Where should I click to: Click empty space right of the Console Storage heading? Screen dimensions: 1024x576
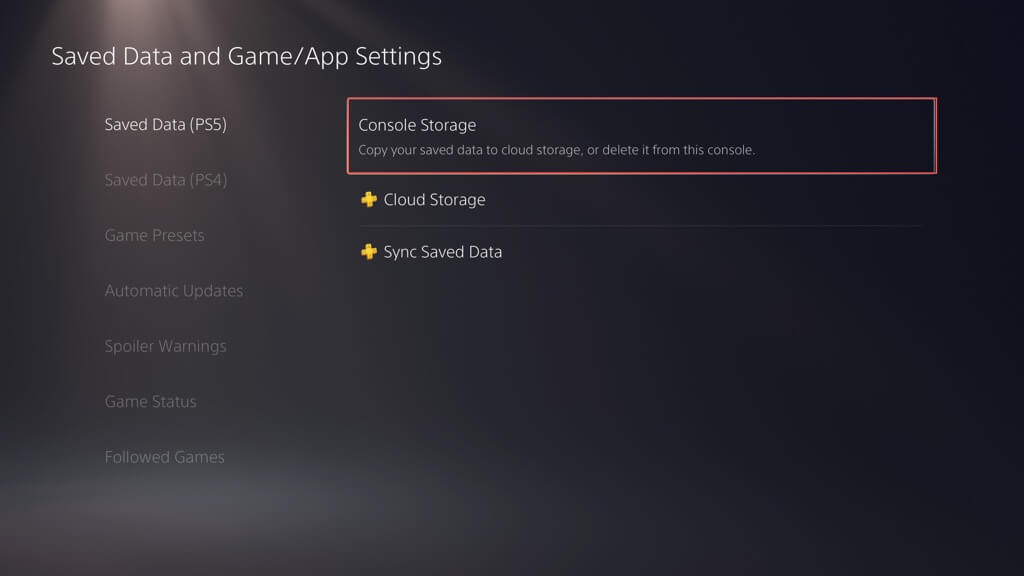700,126
